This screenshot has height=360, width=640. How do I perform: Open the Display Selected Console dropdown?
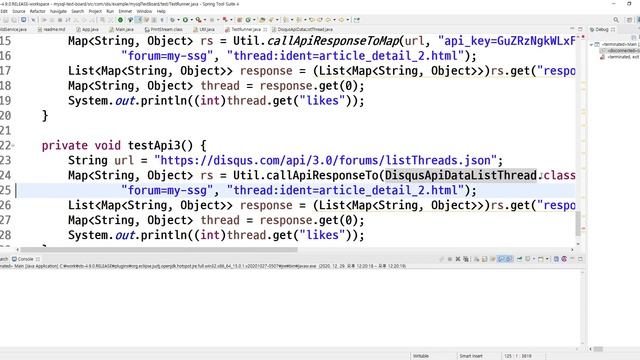(x=534, y=259)
